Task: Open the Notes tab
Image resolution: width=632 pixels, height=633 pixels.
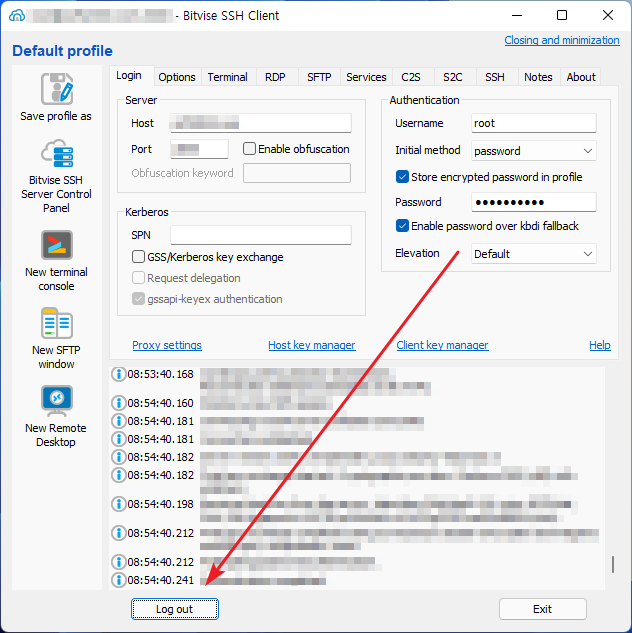Action: click(538, 77)
